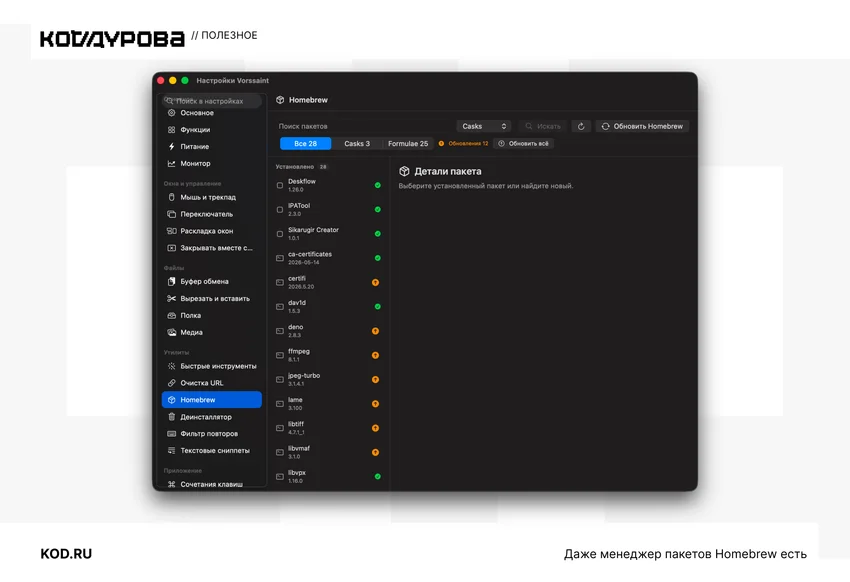Click the Поиск пакетов input field
850x582 pixels.
tap(364, 126)
